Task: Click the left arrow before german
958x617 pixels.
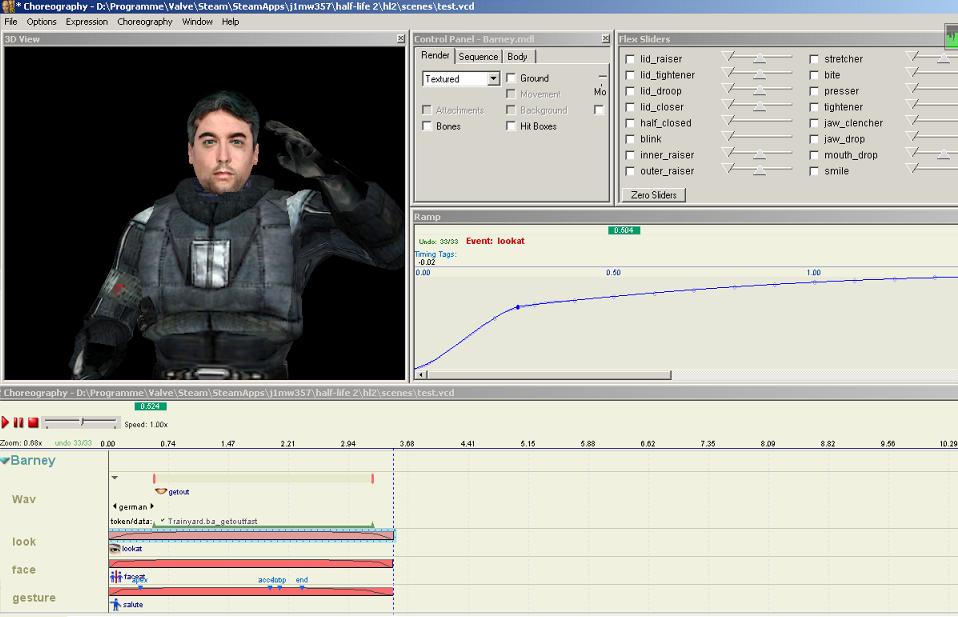Action: [114, 506]
